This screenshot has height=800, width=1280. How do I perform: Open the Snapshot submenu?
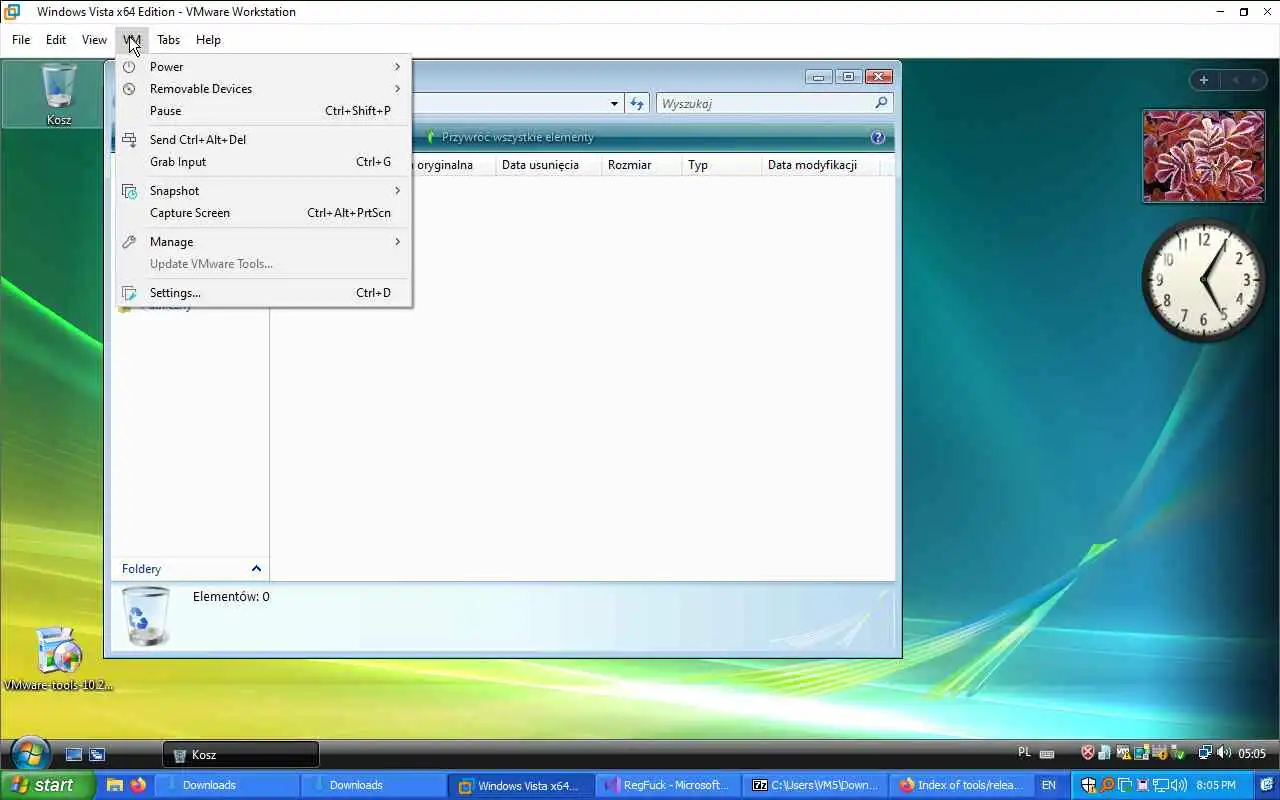click(x=263, y=191)
